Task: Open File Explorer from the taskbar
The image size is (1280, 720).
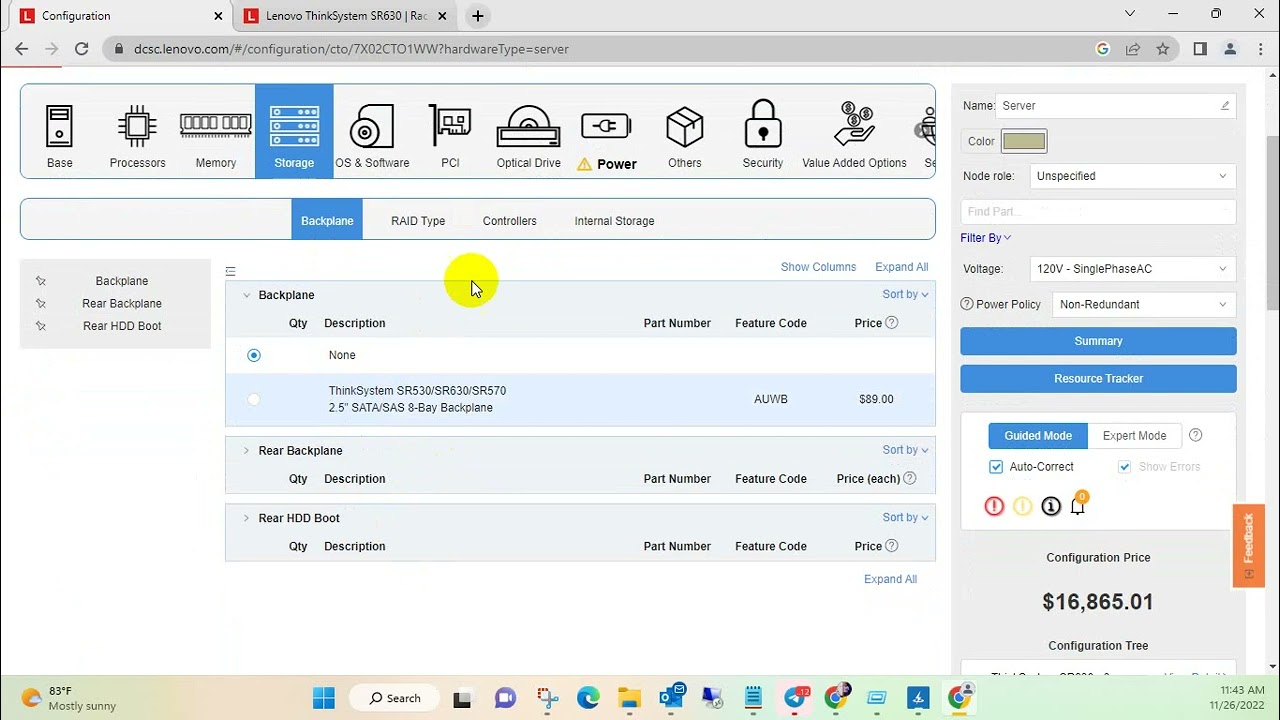Action: click(629, 697)
